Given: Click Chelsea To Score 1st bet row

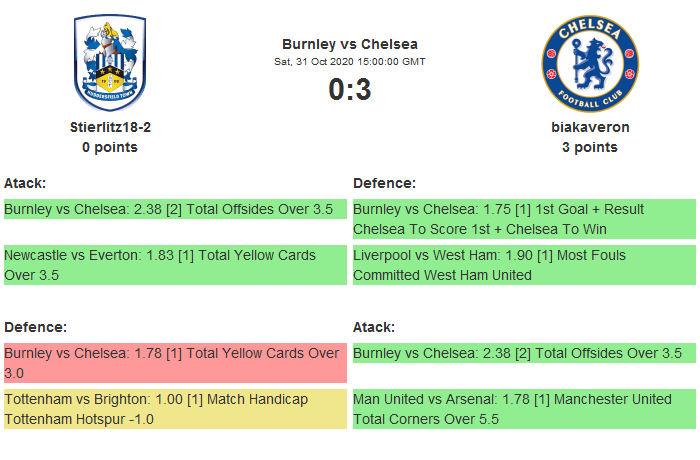Looking at the screenshot, I should coord(524,219).
